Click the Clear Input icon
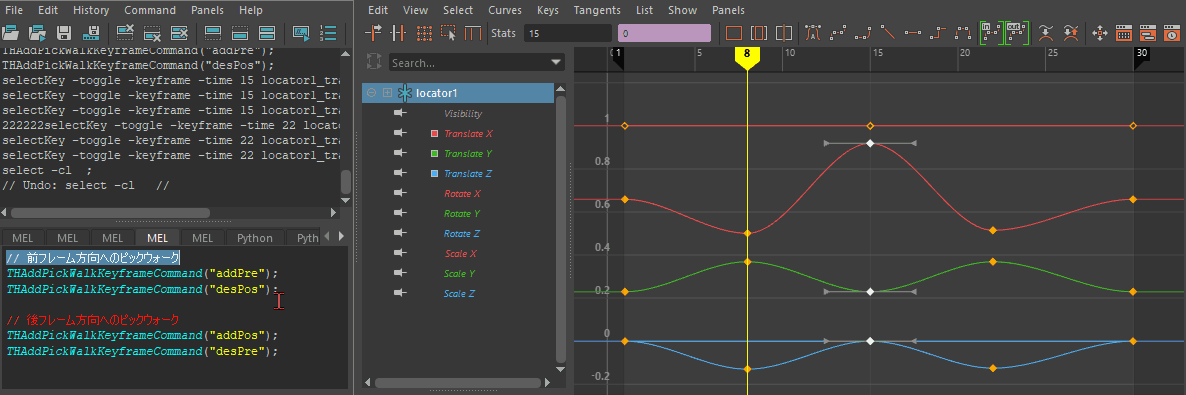Image resolution: width=1186 pixels, height=395 pixels. click(152, 33)
